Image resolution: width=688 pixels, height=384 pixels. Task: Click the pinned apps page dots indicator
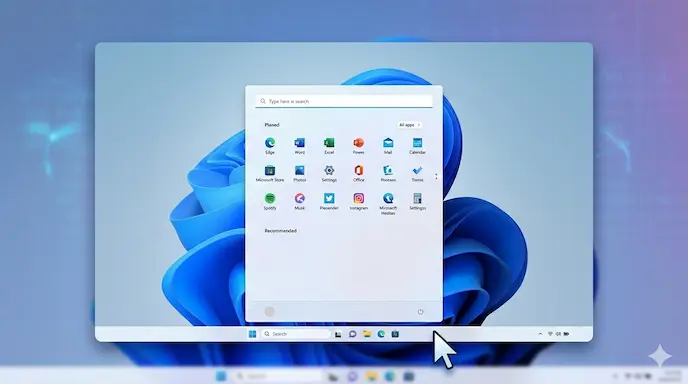[436, 176]
